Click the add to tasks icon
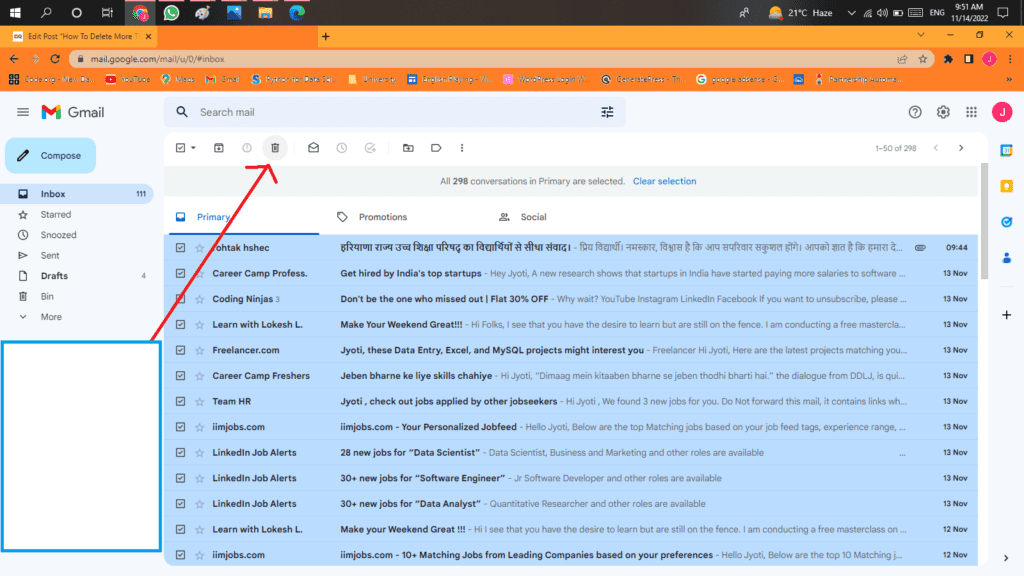The width and height of the screenshot is (1024, 576). point(370,148)
